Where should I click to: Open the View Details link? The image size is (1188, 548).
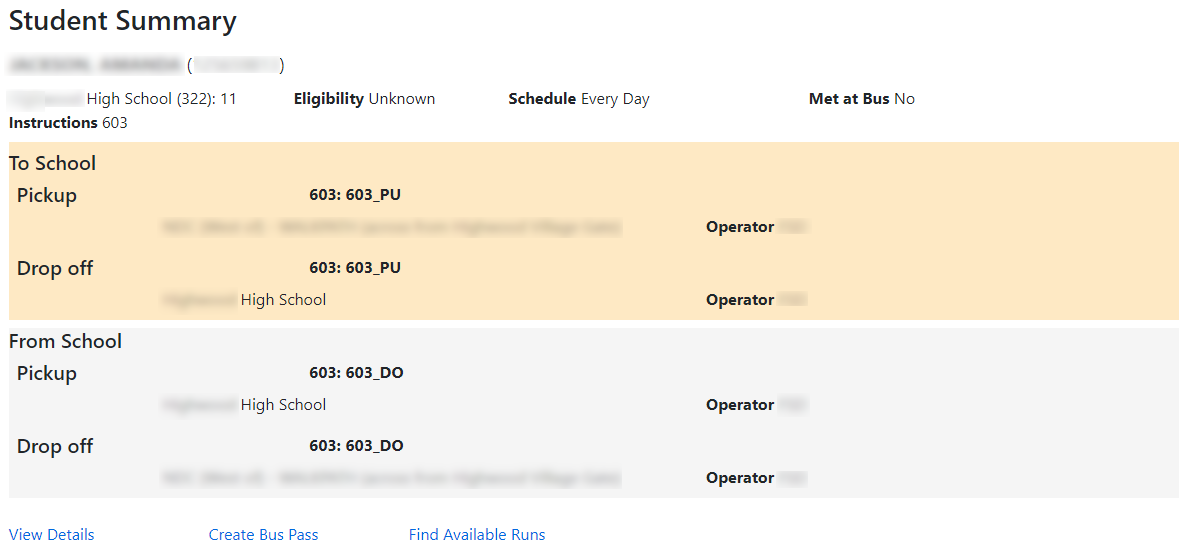[x=52, y=535]
